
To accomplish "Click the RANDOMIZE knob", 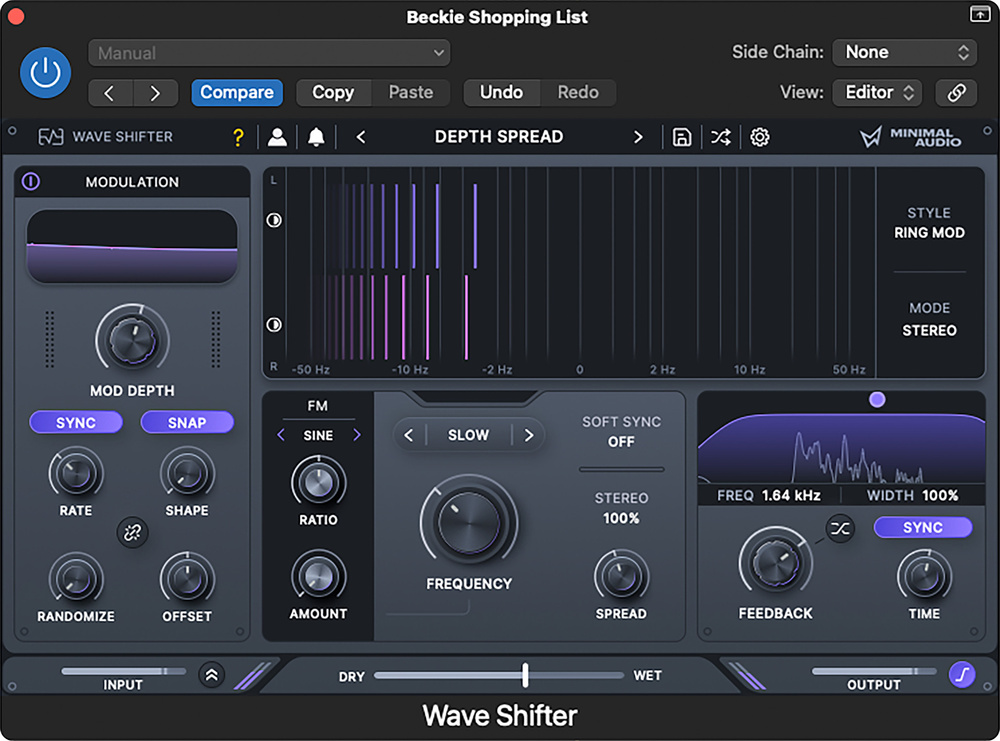I will (76, 578).
